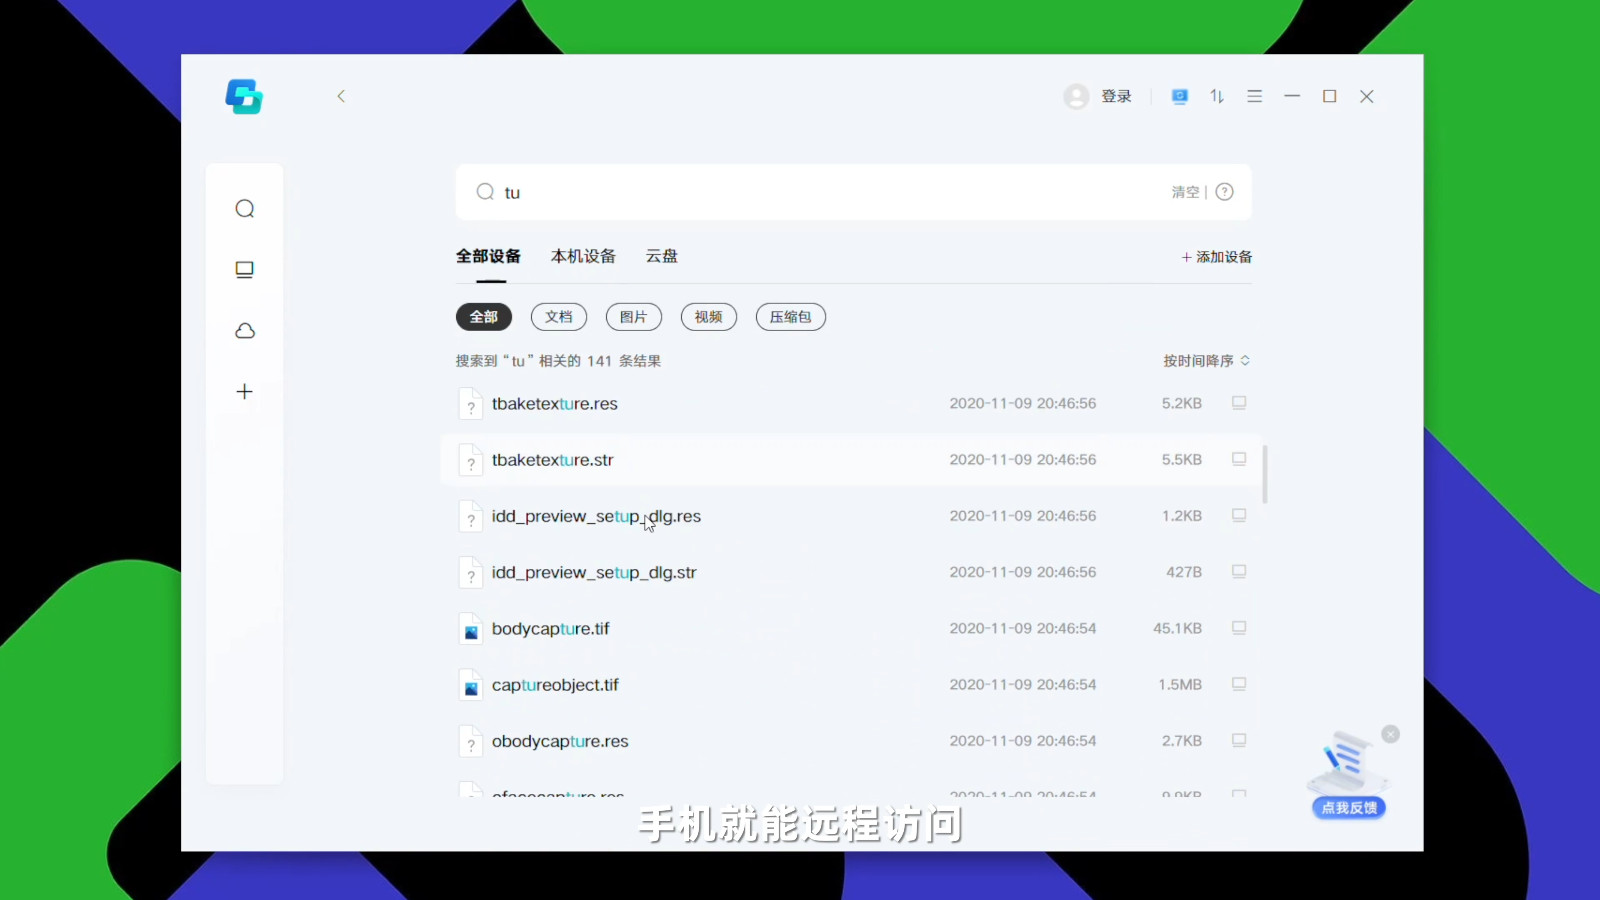1600x900 pixels.
Task: Click the file icon of idd_preview_setup_dlg.res
Action: tap(470, 516)
